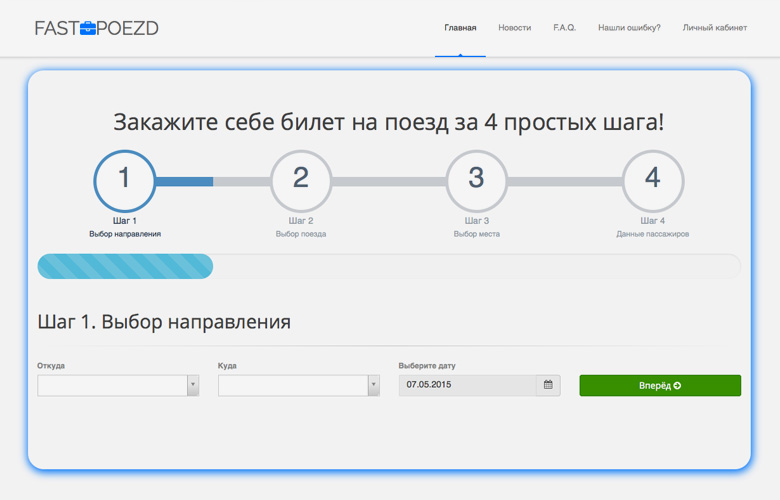This screenshot has width=780, height=500.
Task: Select step 3 circle in wizard
Action: click(x=476, y=180)
